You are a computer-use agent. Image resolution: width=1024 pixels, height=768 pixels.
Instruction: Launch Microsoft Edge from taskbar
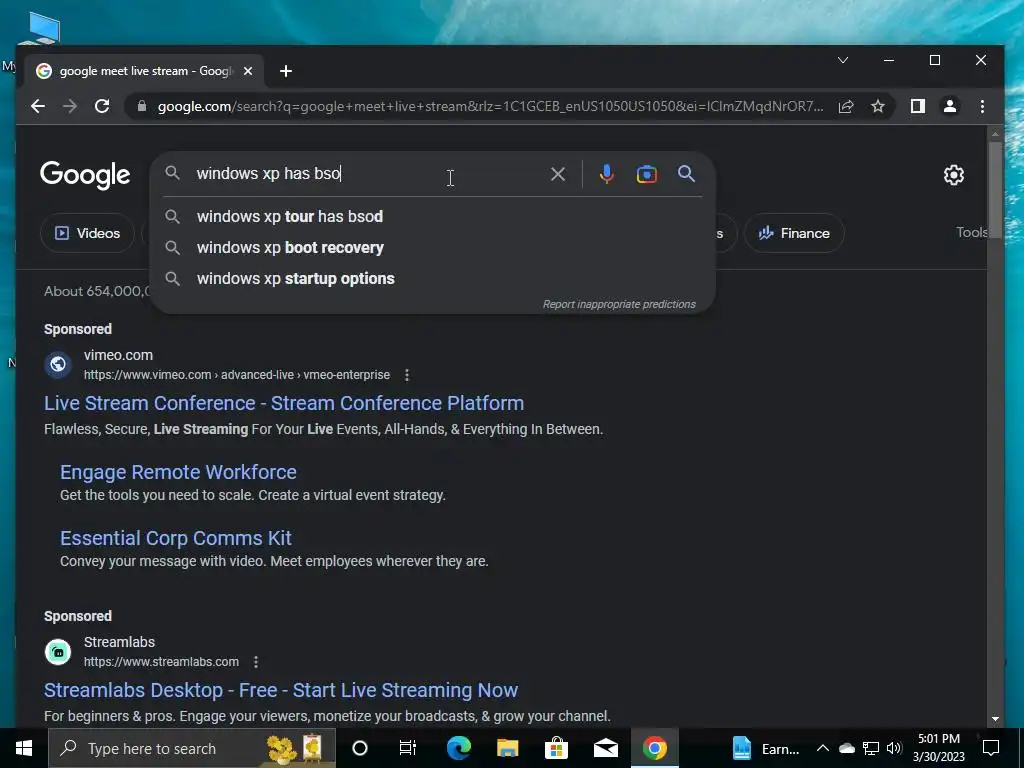[x=458, y=748]
